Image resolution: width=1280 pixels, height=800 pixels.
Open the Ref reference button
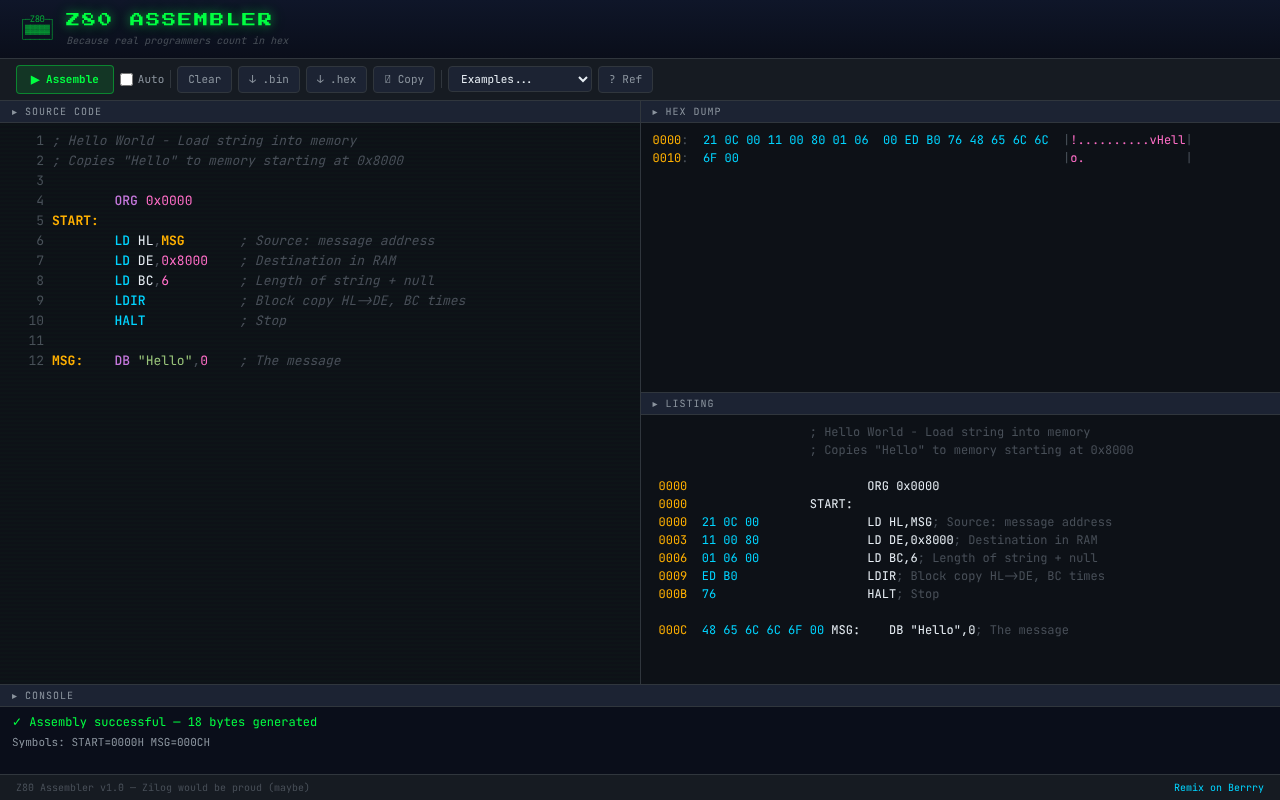pyautogui.click(x=625, y=80)
